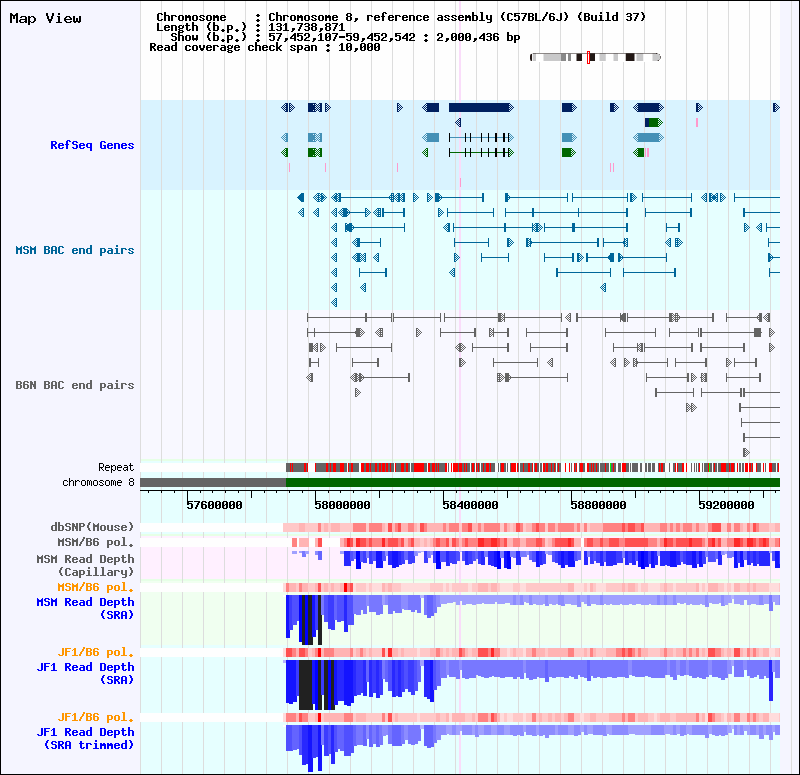The width and height of the screenshot is (800, 775).
Task: Click the JF1 Read Depth (SRA trimmed) link
Action: coord(85,738)
